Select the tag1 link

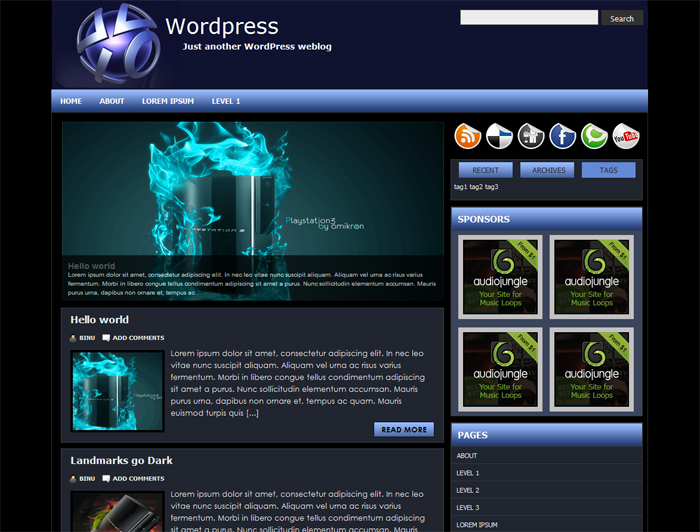[x=460, y=187]
